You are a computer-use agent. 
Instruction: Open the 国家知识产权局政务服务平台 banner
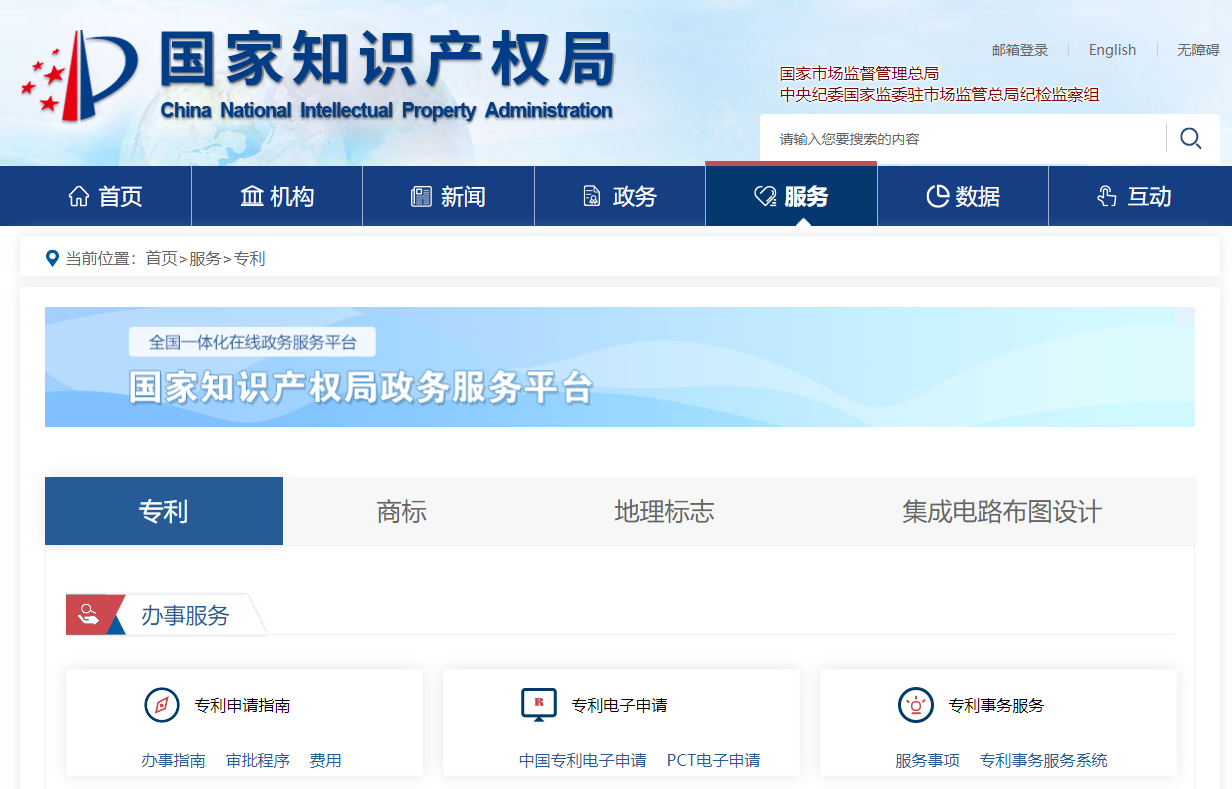coord(620,367)
